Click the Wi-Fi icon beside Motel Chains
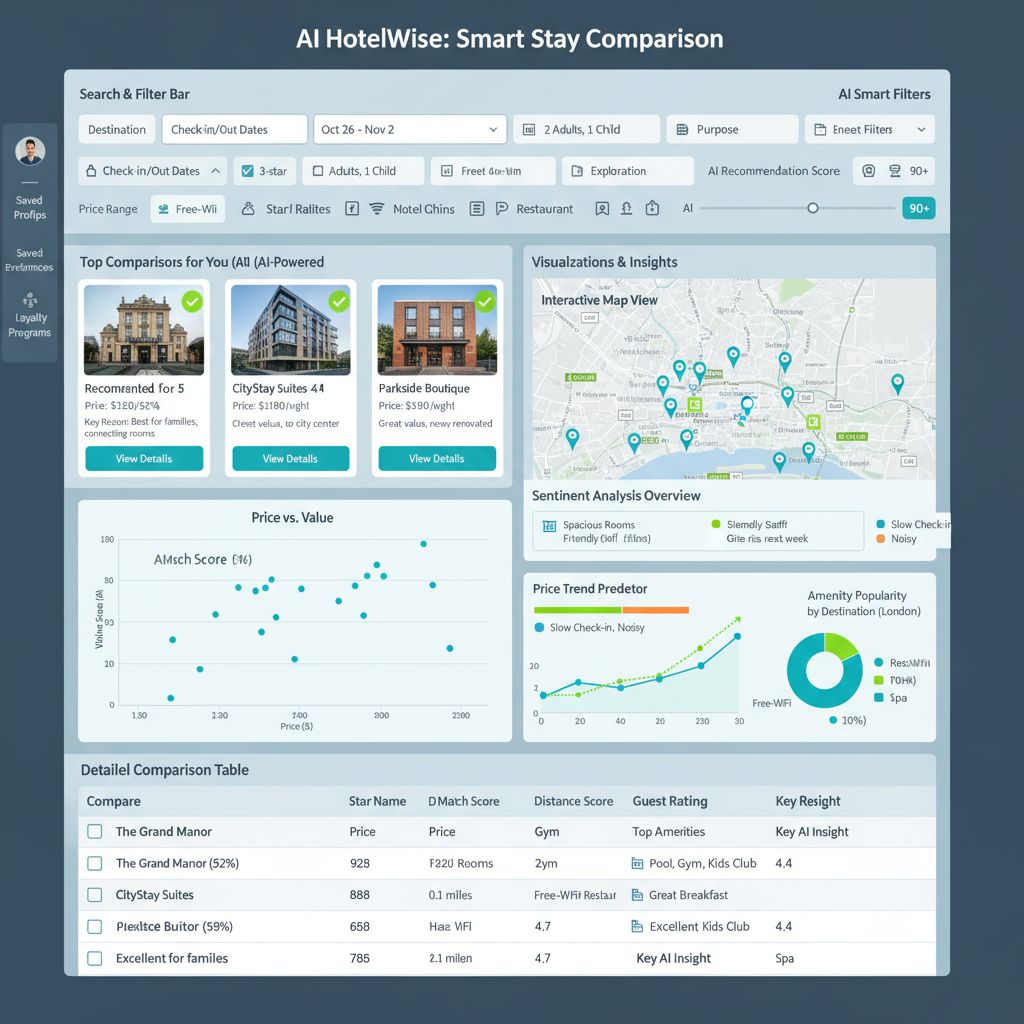This screenshot has width=1024, height=1024. (377, 209)
